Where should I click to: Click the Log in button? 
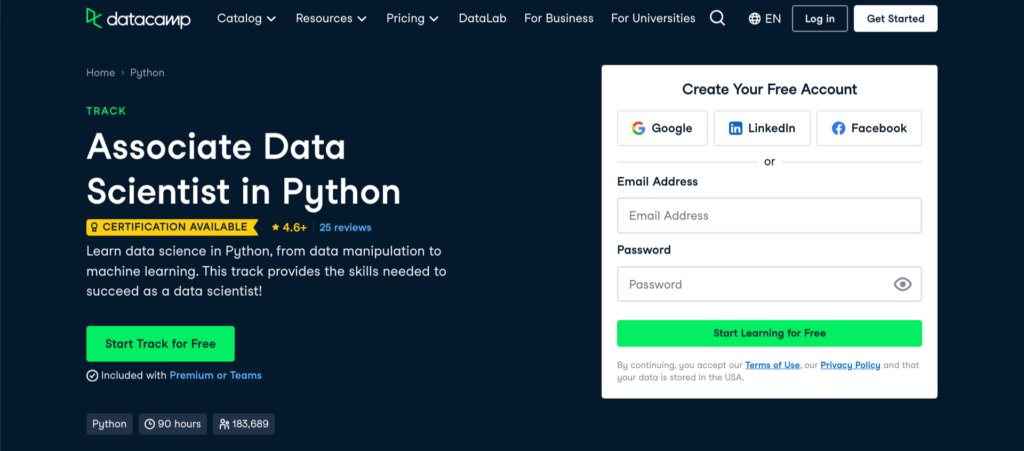[x=819, y=18]
